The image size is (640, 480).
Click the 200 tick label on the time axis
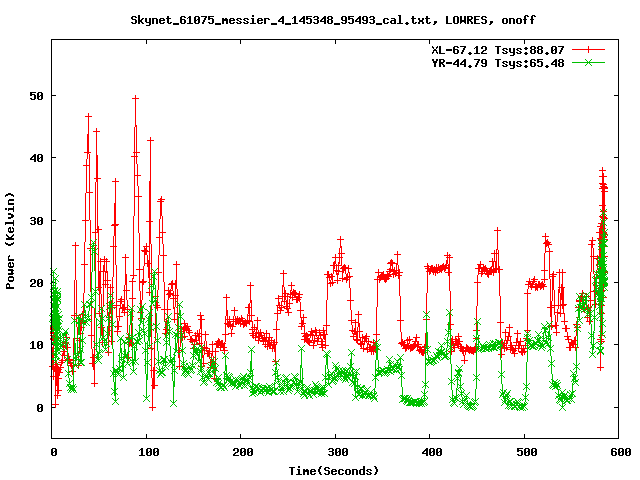point(241,452)
